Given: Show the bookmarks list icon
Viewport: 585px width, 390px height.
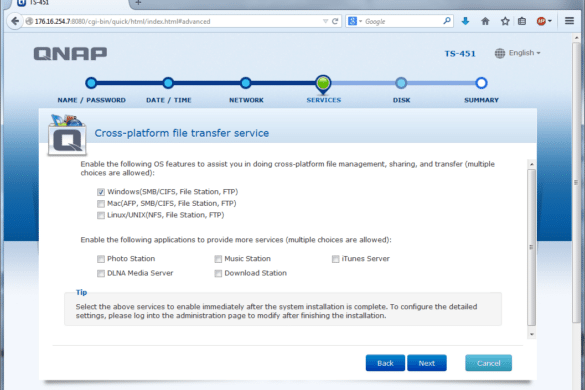Looking at the screenshot, I should (x=522, y=21).
